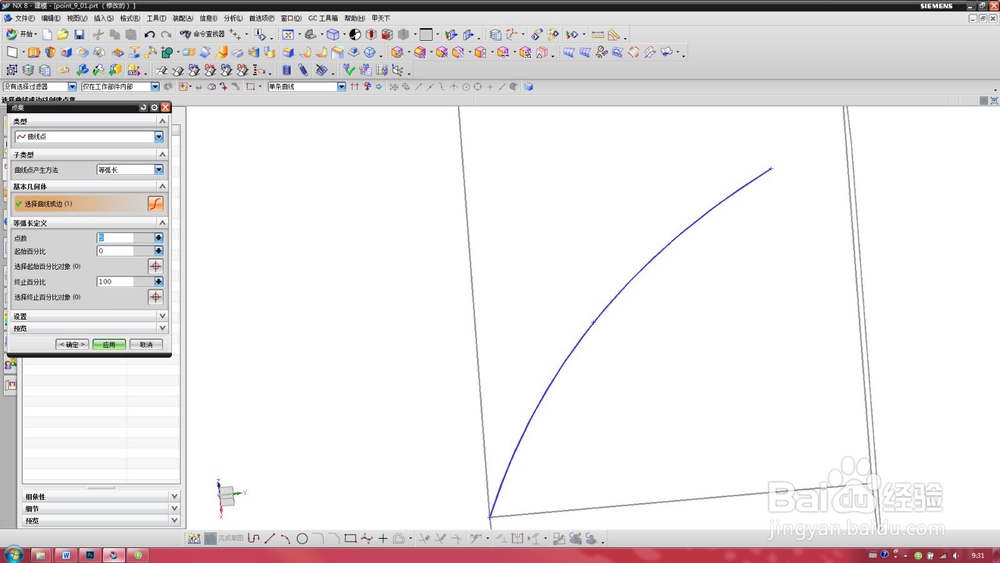Click the Windows Start orb
Screen dimensions: 1000x563
(13, 554)
